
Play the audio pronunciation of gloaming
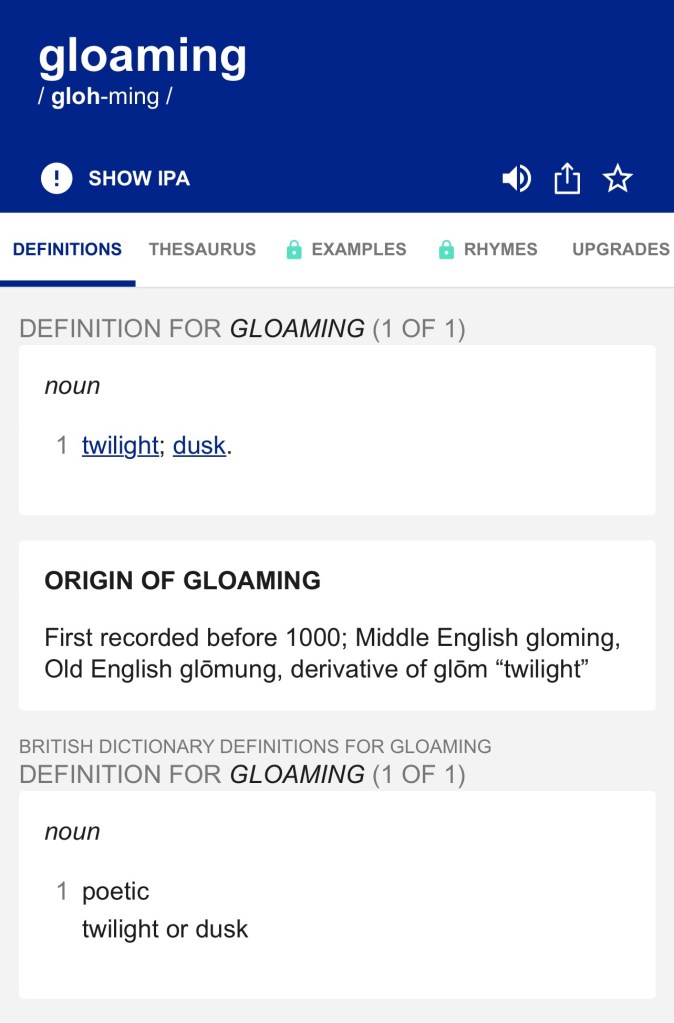516,179
